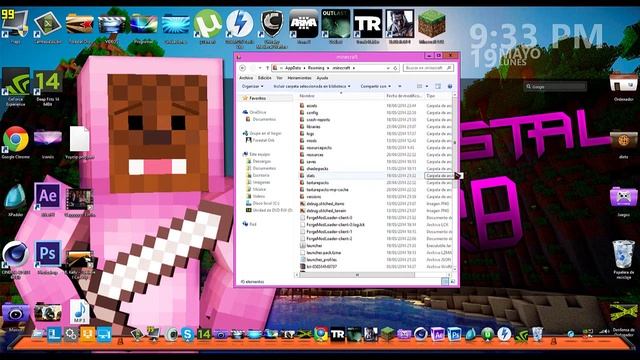Viewport: 640px width, 360px height.
Task: Toggle the preview pane button in Explorer
Action: (438, 86)
